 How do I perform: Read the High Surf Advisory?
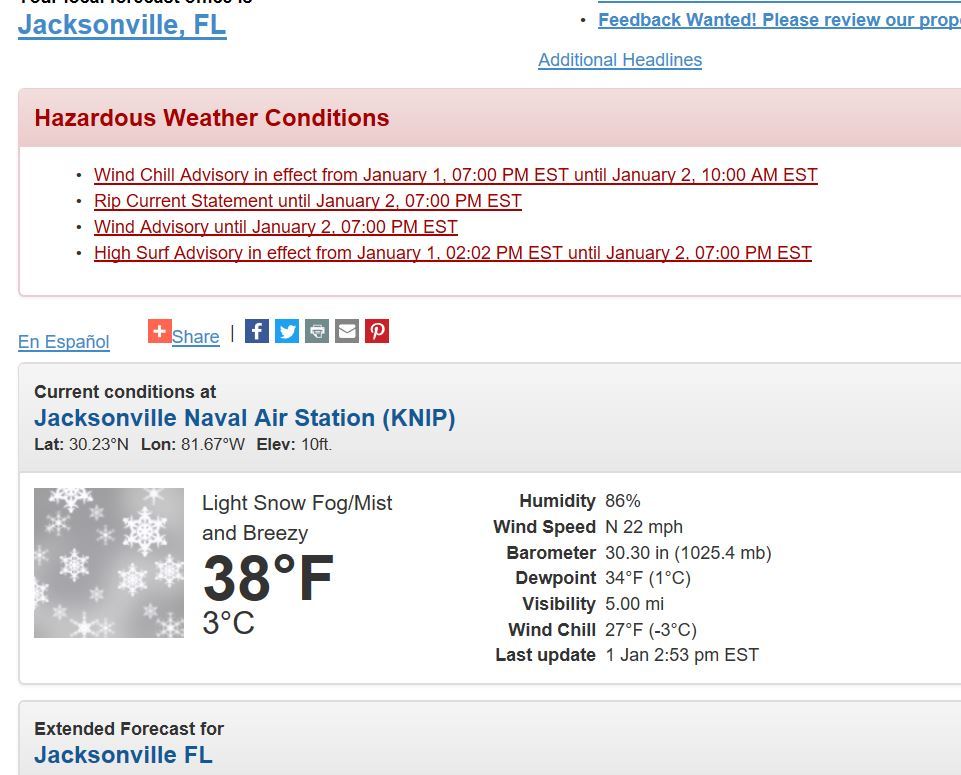(x=452, y=253)
